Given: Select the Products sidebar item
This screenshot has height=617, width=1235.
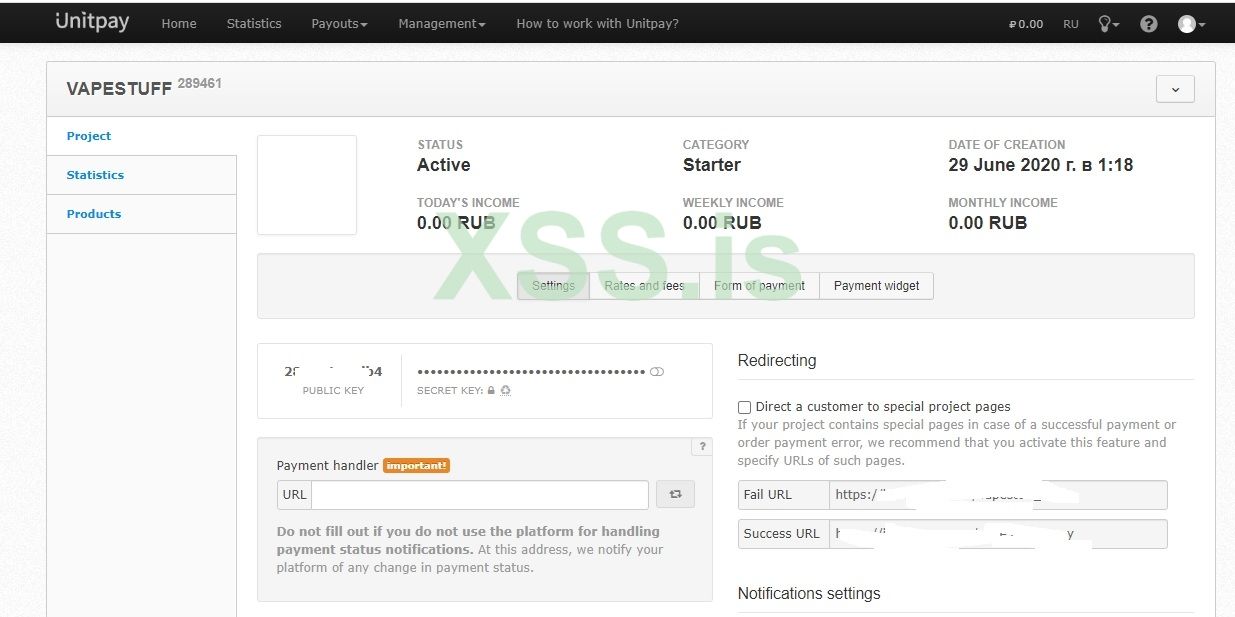Looking at the screenshot, I should point(141,214).
